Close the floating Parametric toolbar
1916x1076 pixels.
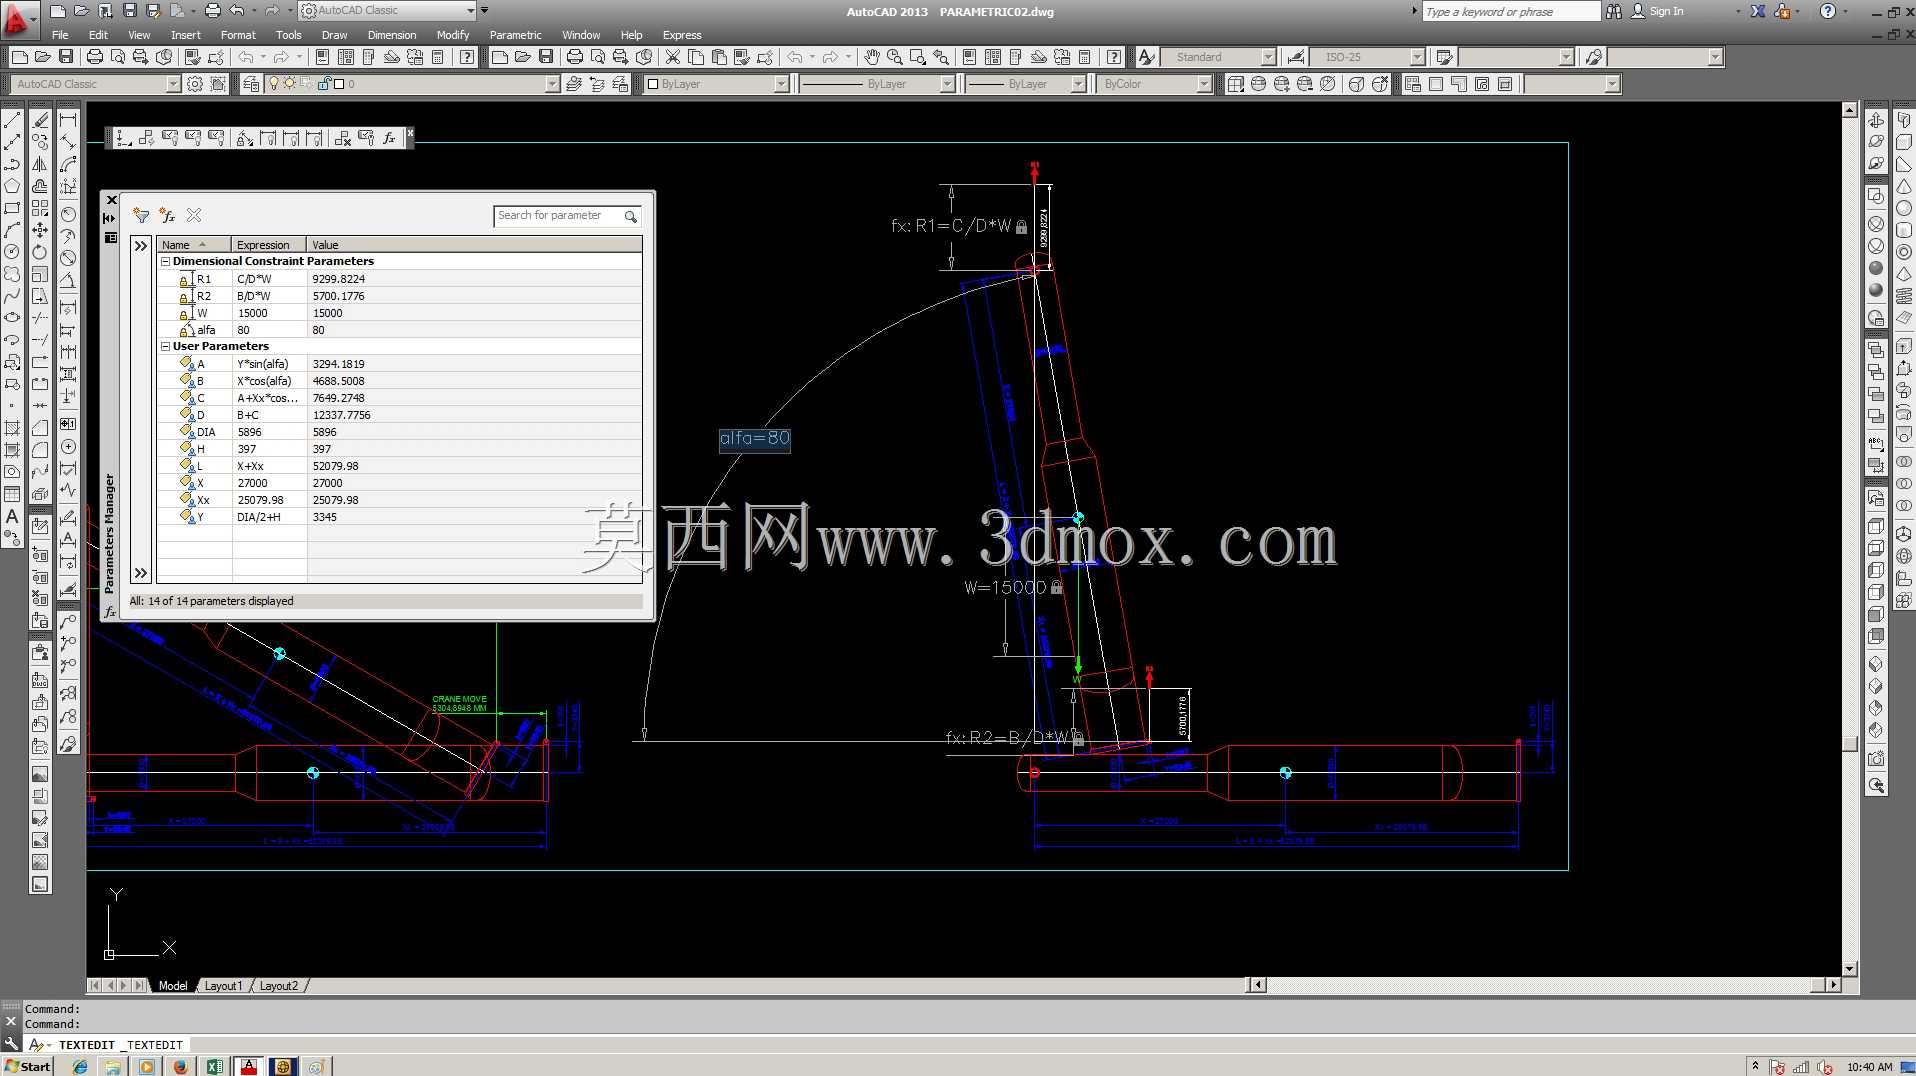coord(410,133)
